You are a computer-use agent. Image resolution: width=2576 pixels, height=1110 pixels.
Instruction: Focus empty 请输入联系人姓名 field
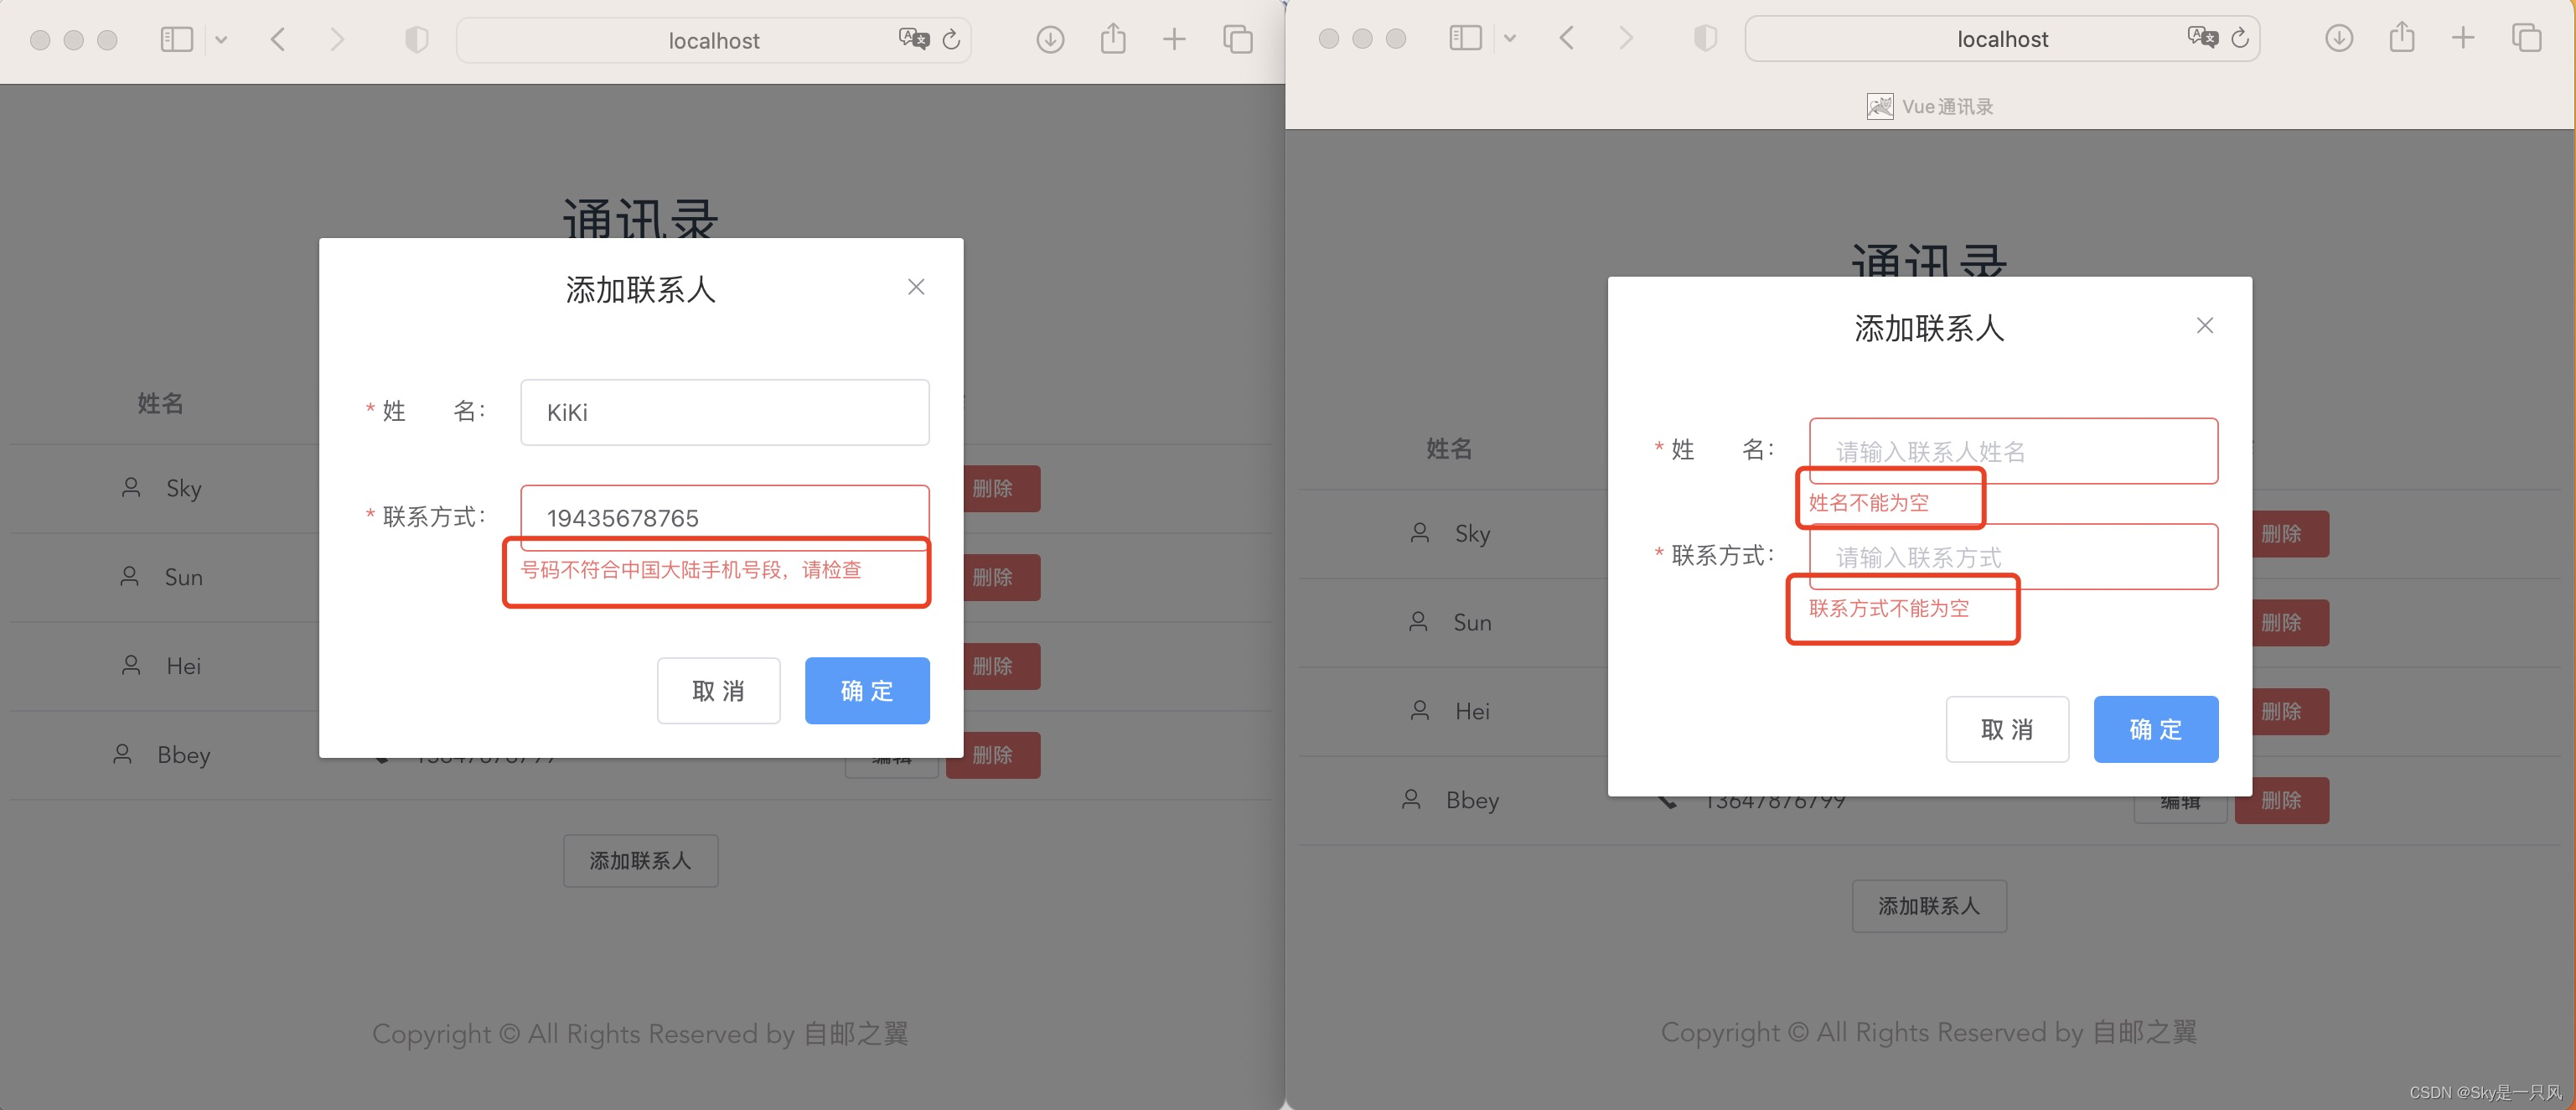2012,451
